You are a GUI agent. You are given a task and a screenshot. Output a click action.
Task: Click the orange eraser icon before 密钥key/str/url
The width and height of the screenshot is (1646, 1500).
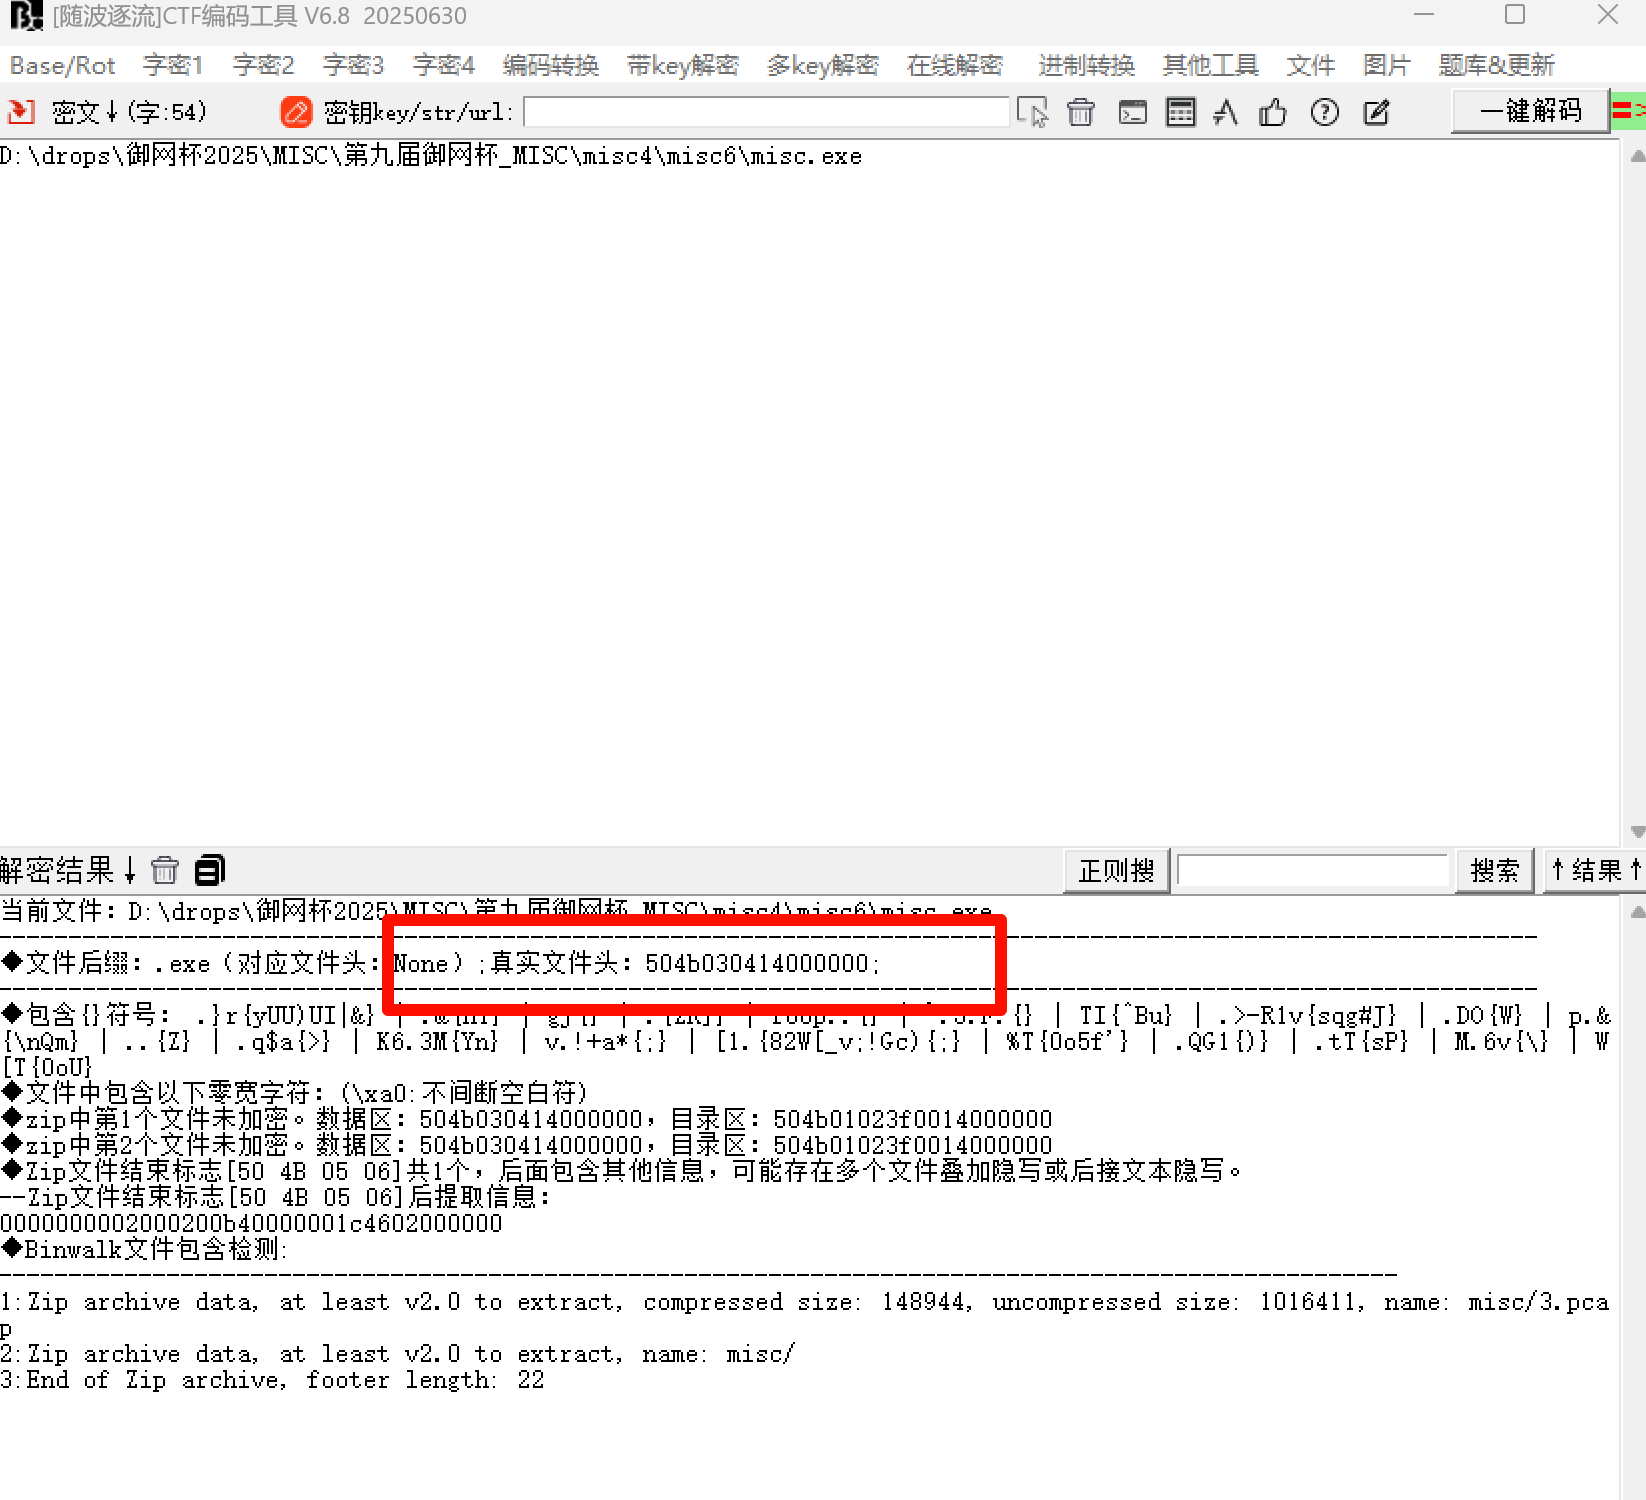tap(296, 111)
